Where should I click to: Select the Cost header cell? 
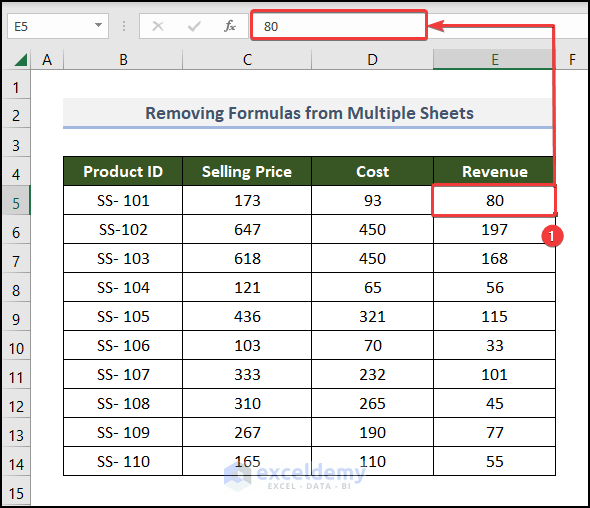pos(373,171)
